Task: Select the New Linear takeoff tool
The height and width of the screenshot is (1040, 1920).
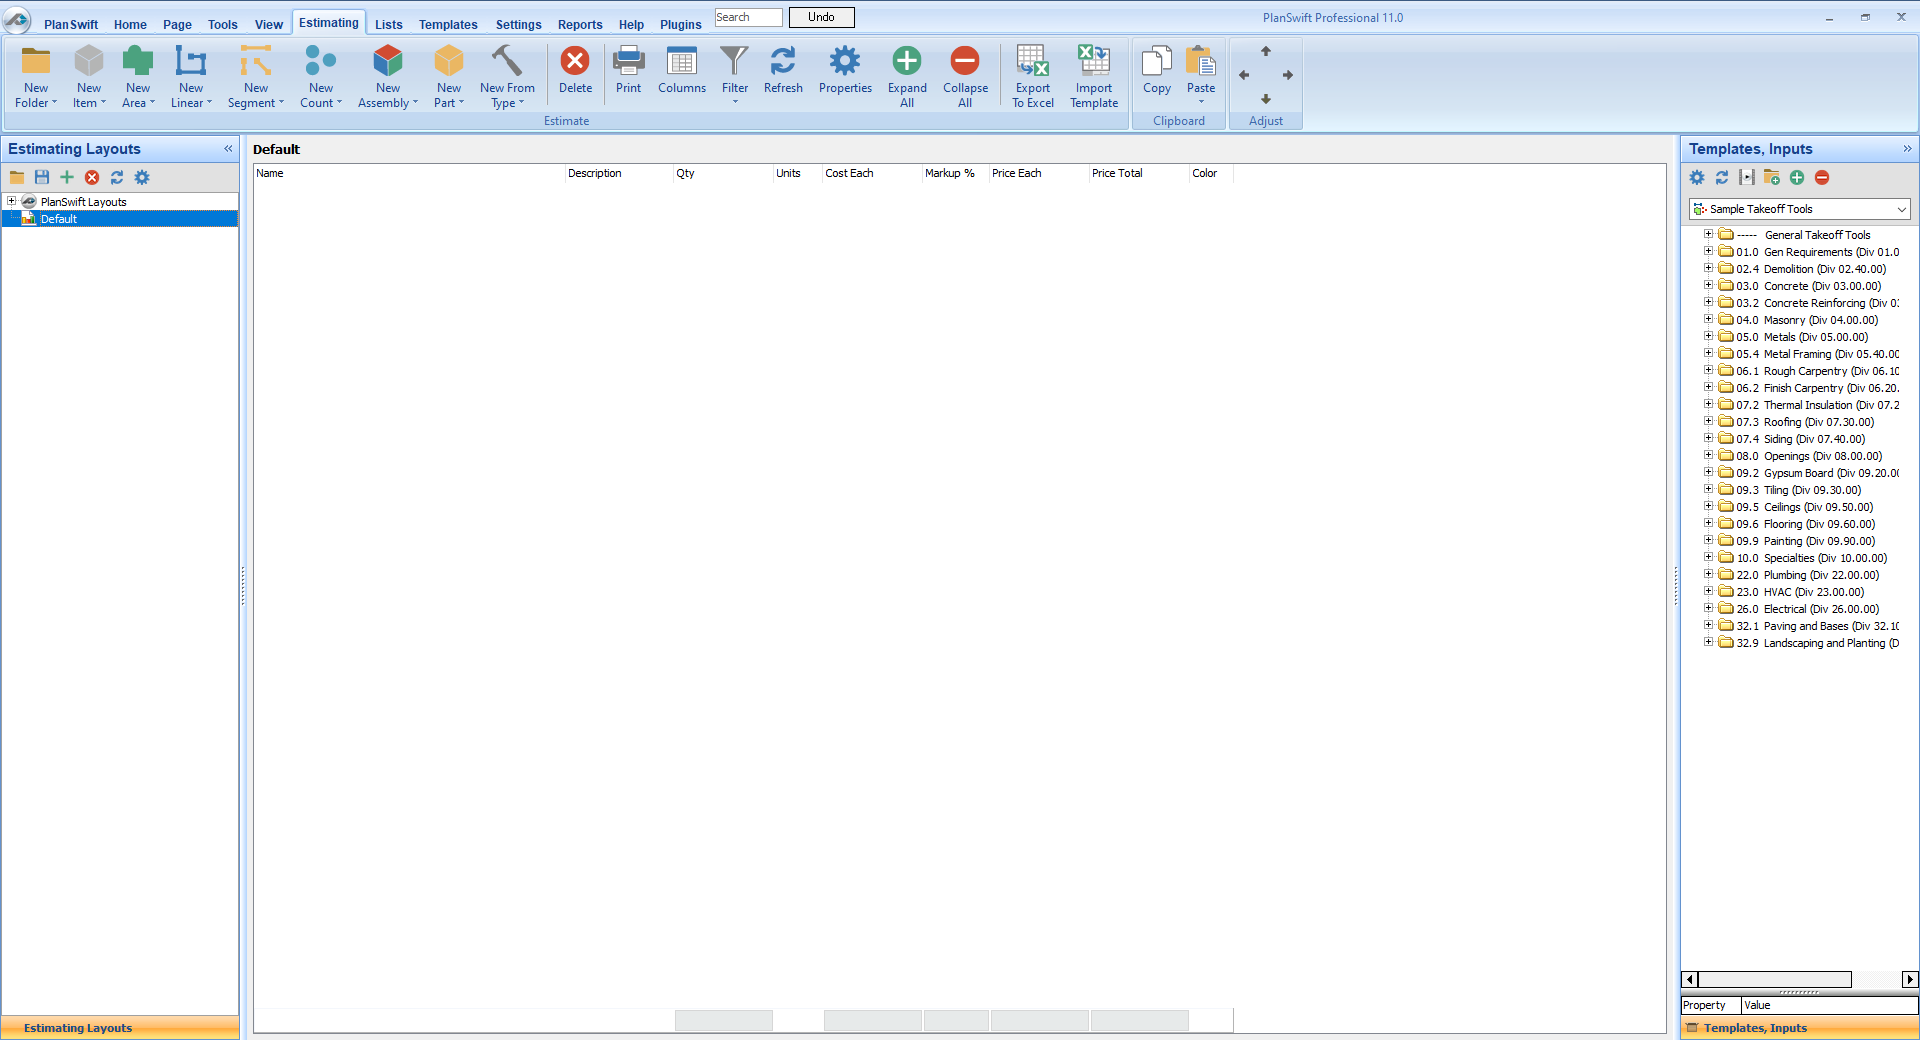Action: (x=191, y=77)
